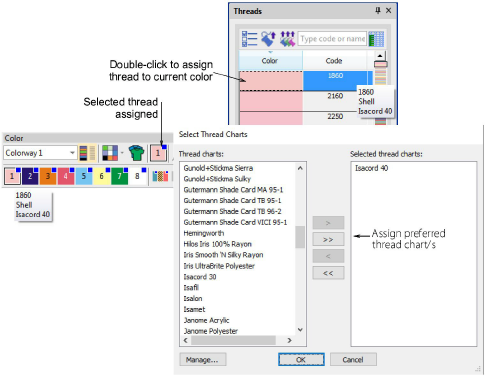Click thread charts list scroll up arrow
Viewport: 485px width, 388px height.
click(300, 168)
